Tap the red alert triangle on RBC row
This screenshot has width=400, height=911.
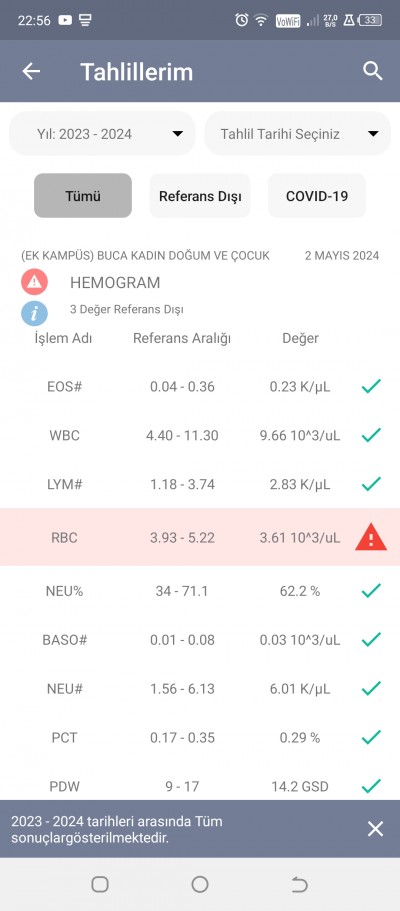pyautogui.click(x=371, y=537)
